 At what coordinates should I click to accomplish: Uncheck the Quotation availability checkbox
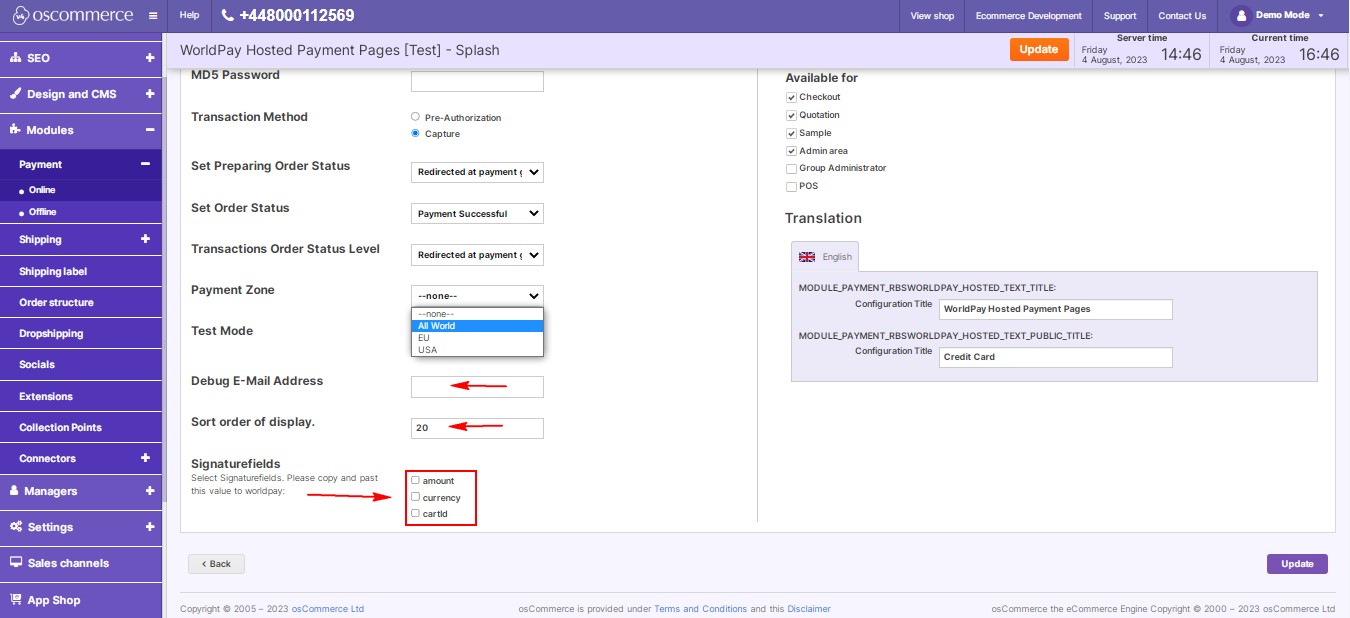coord(792,115)
